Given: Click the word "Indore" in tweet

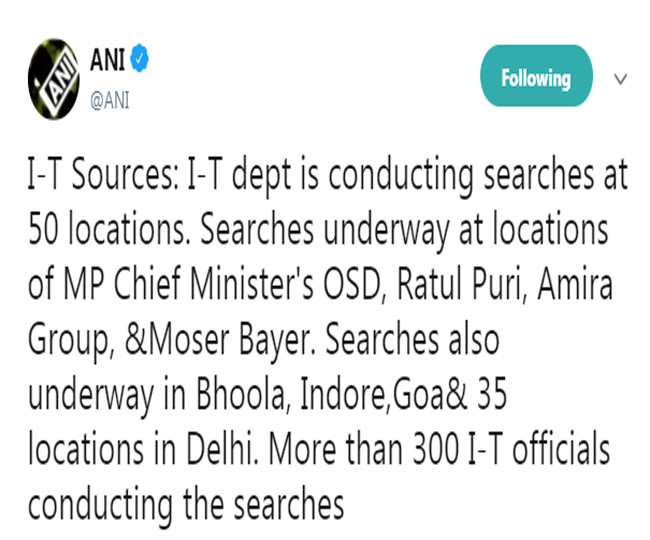Looking at the screenshot, I should click(x=344, y=394).
